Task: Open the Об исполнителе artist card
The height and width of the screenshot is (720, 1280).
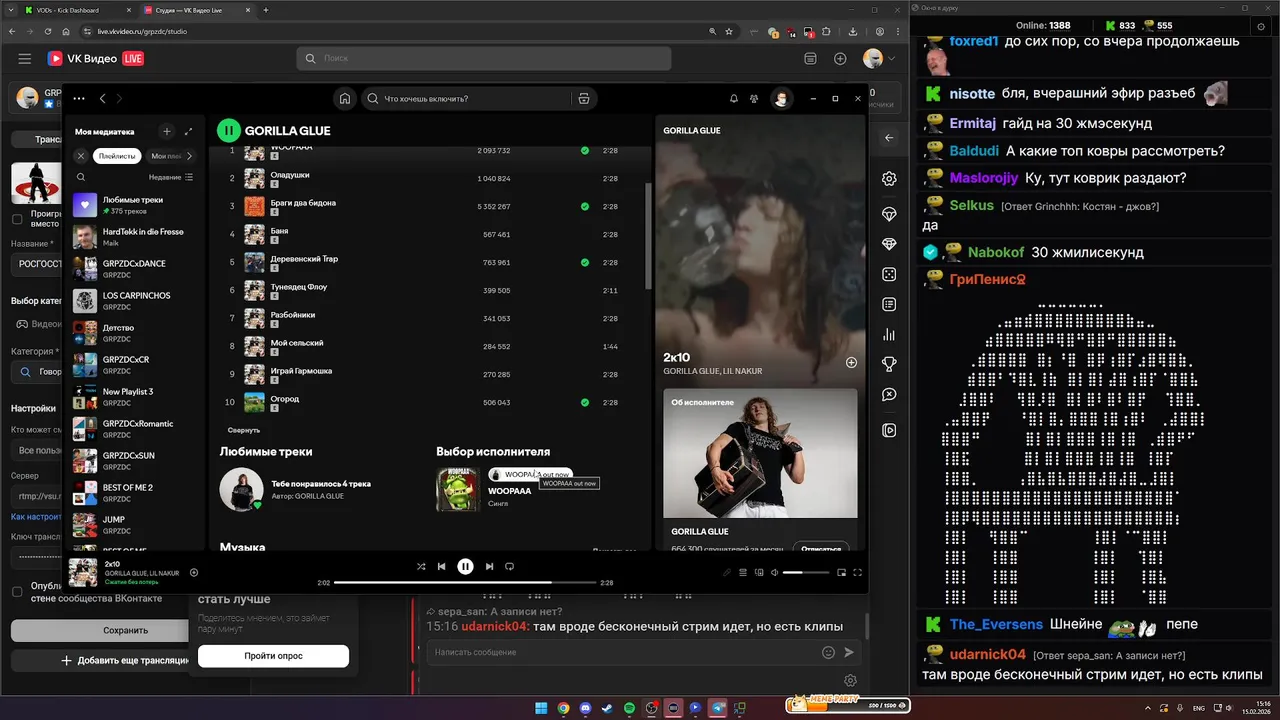Action: 760,470
